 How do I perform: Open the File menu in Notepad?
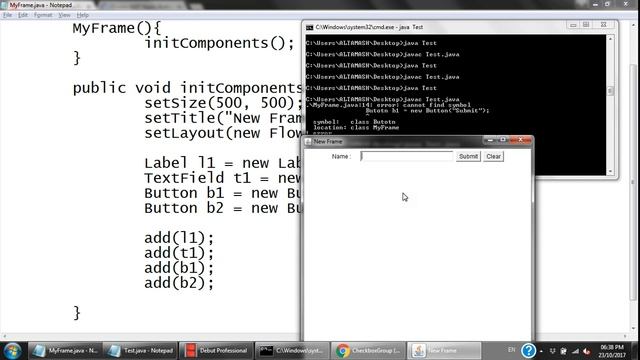[7, 15]
